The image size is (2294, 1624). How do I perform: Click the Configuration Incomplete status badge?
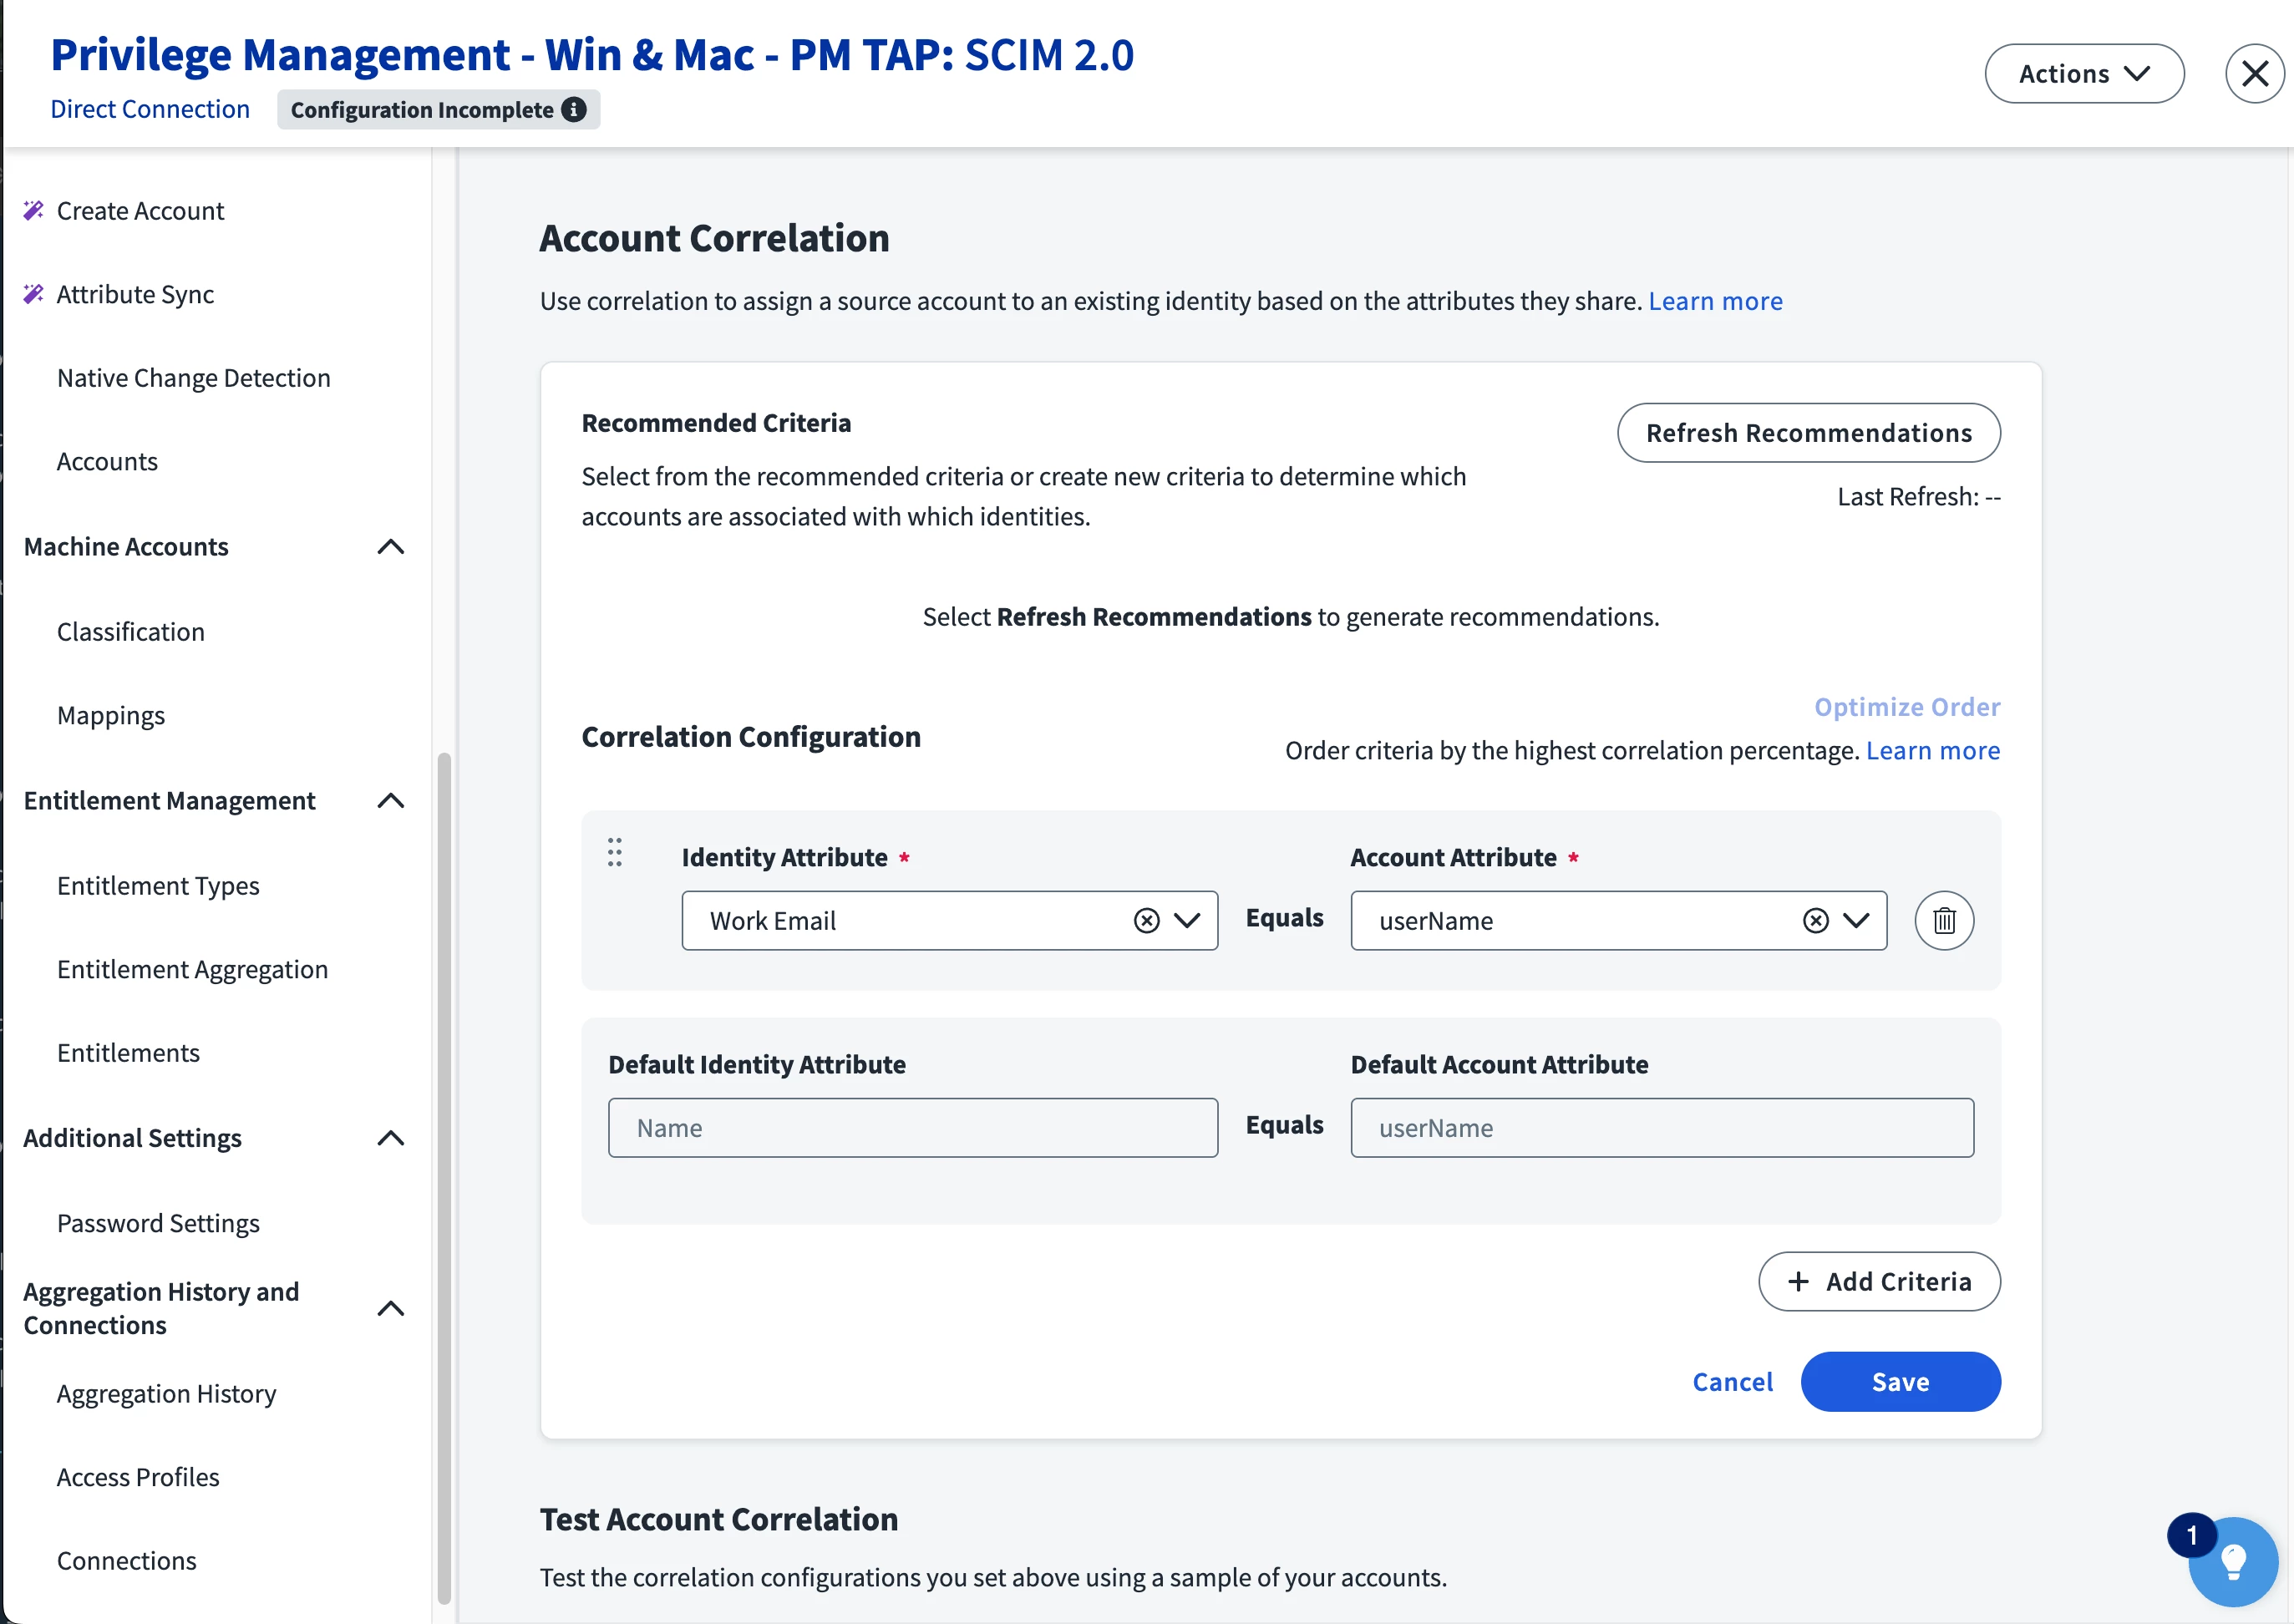438,109
